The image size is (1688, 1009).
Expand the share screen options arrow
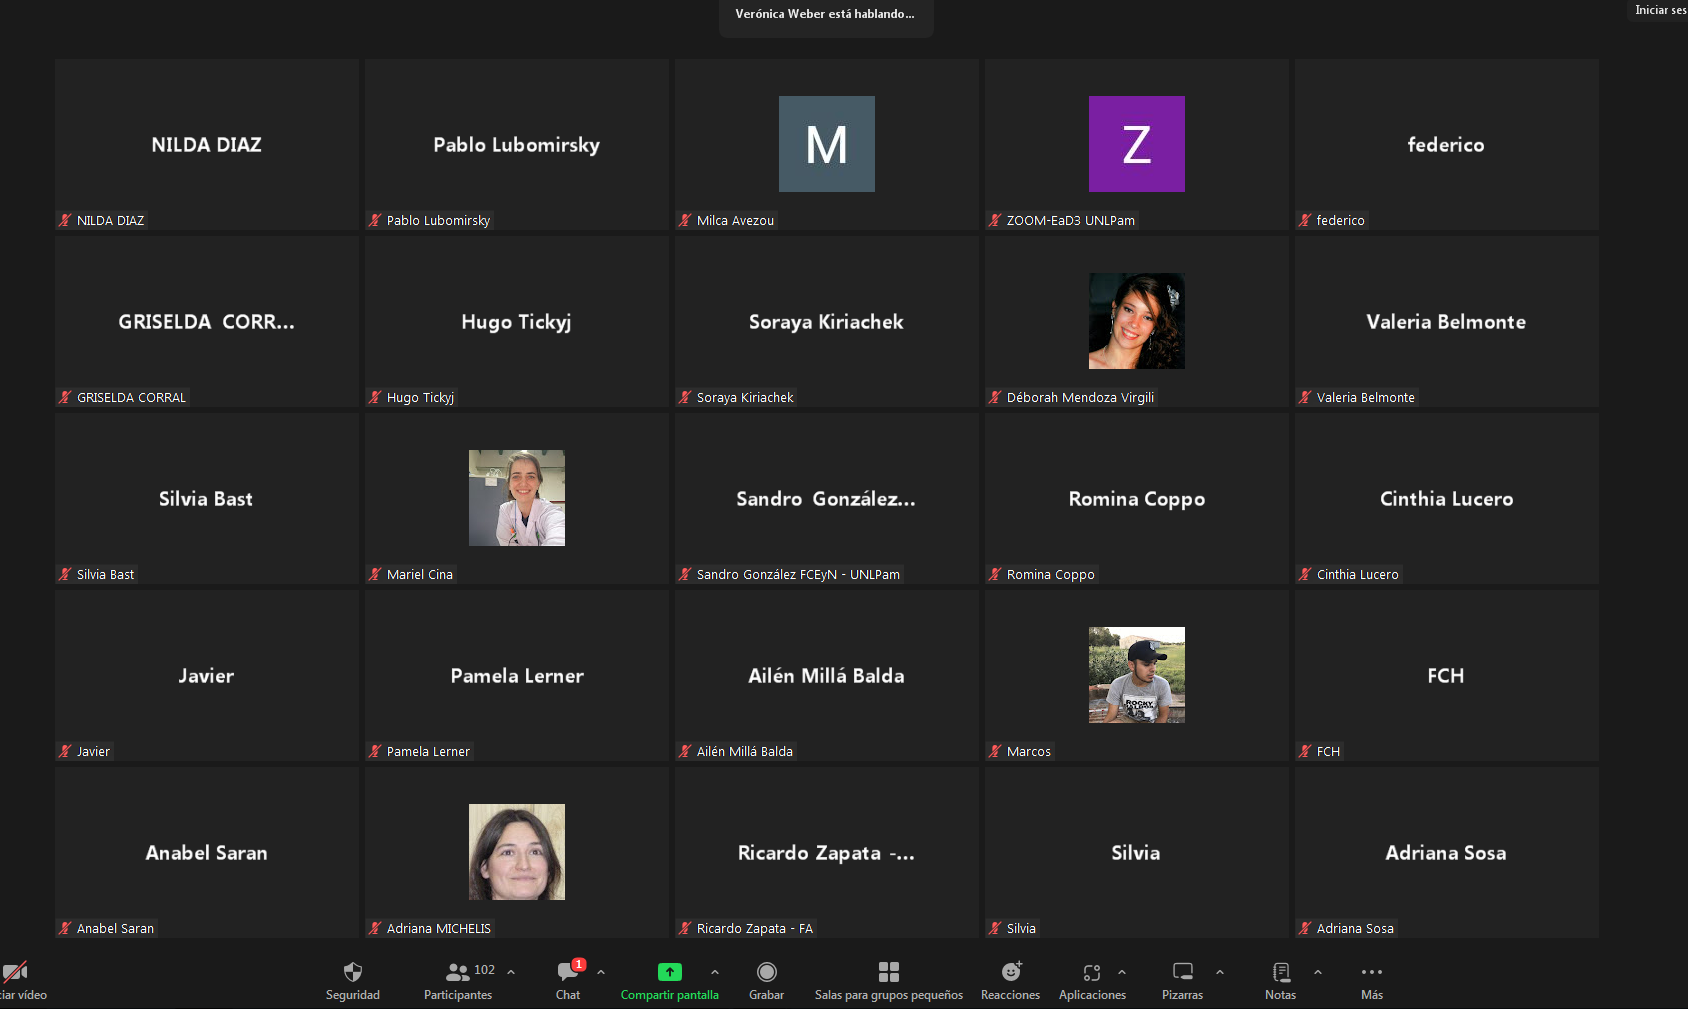(x=715, y=972)
